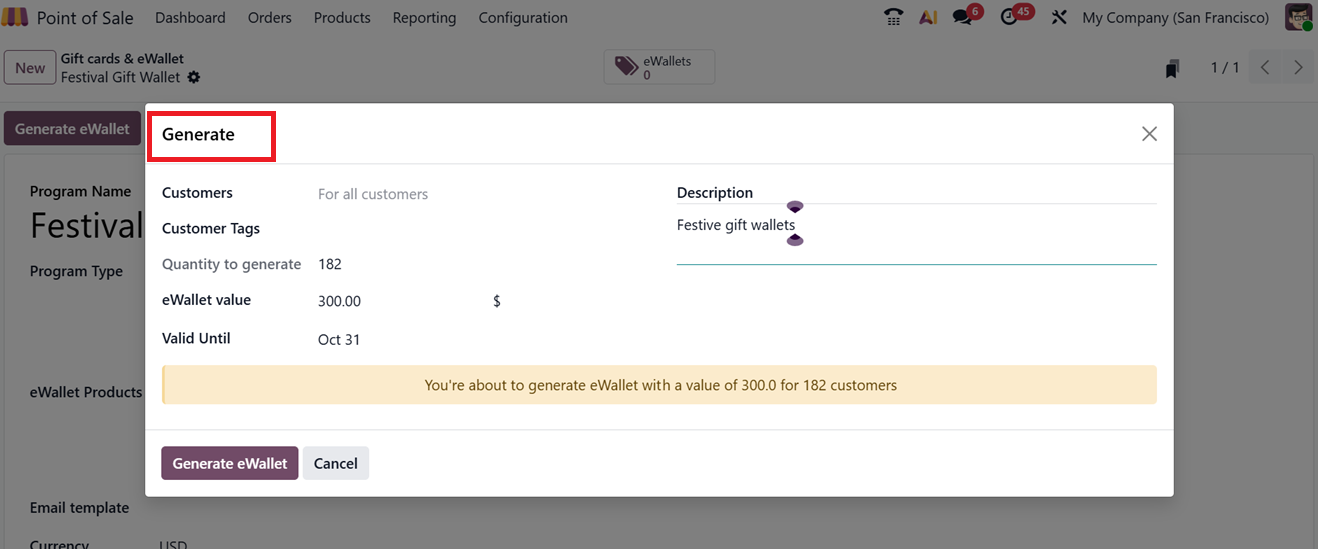The width and height of the screenshot is (1318, 549).
Task: Click the bookmark icon near the pager
Action: tap(1172, 68)
